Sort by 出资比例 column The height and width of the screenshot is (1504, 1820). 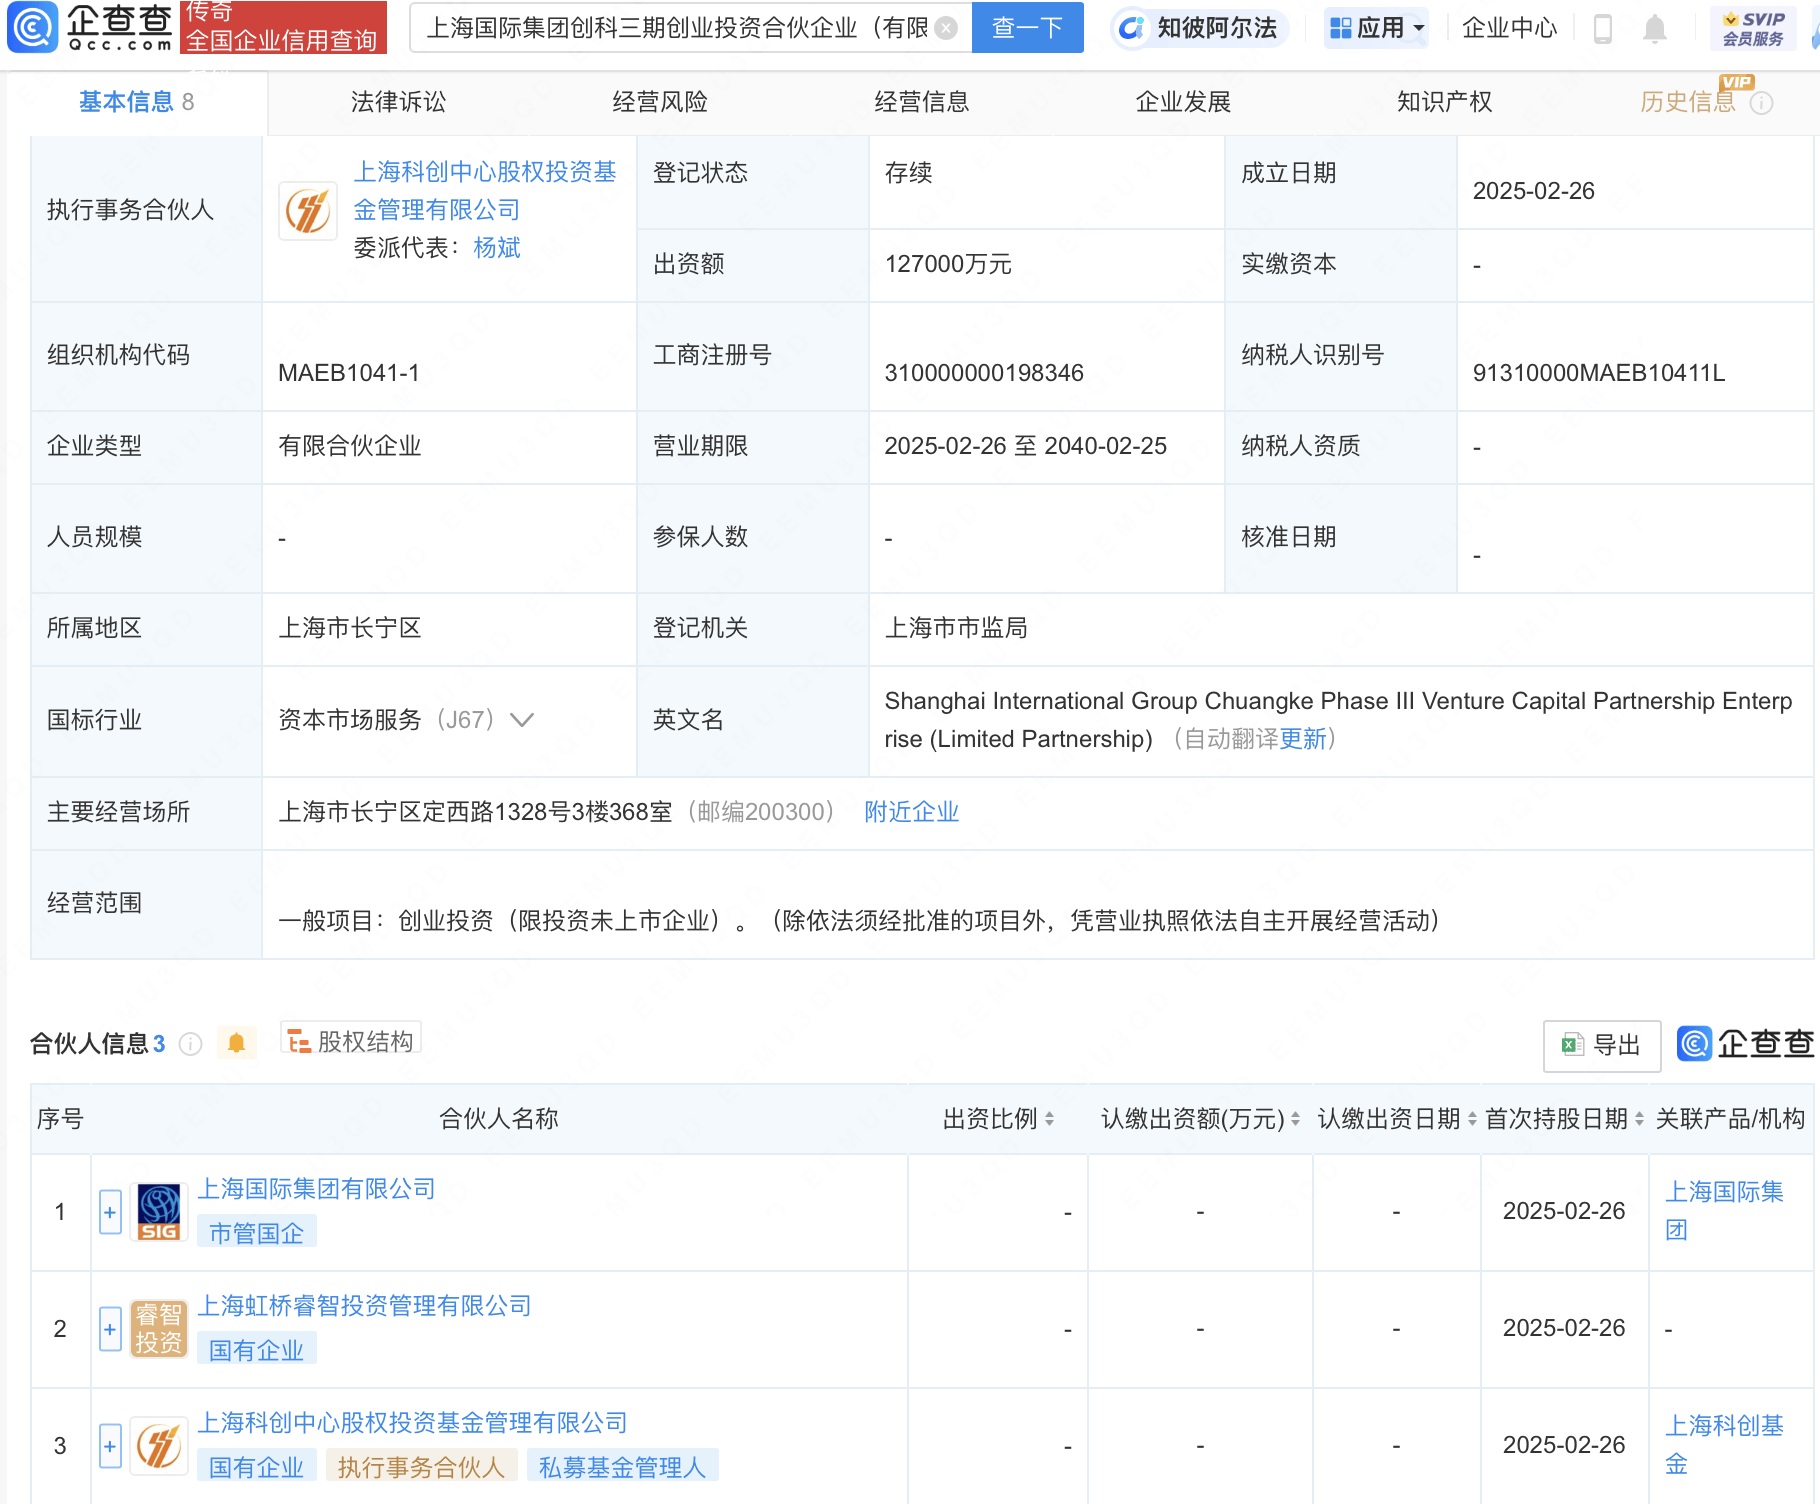[1049, 1119]
